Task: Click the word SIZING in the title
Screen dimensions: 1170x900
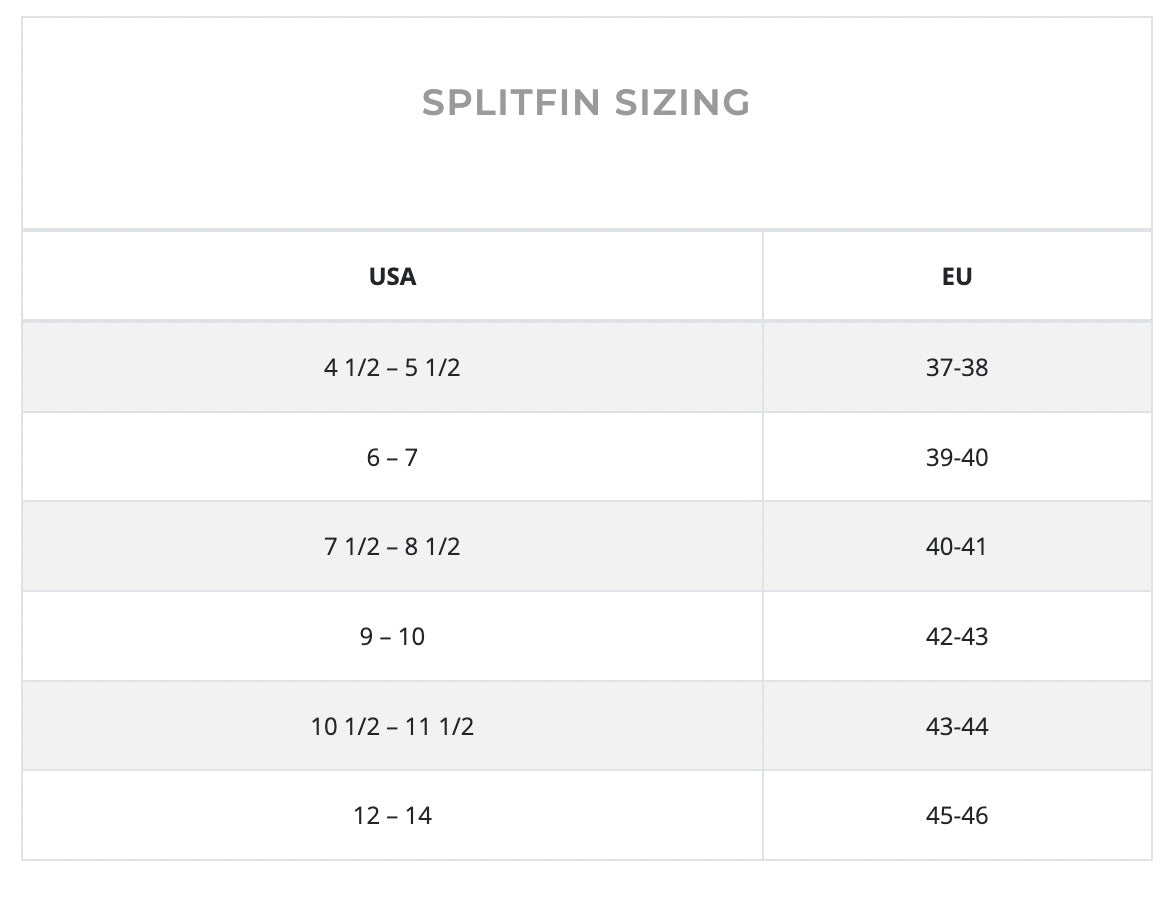Action: pyautogui.click(x=683, y=102)
